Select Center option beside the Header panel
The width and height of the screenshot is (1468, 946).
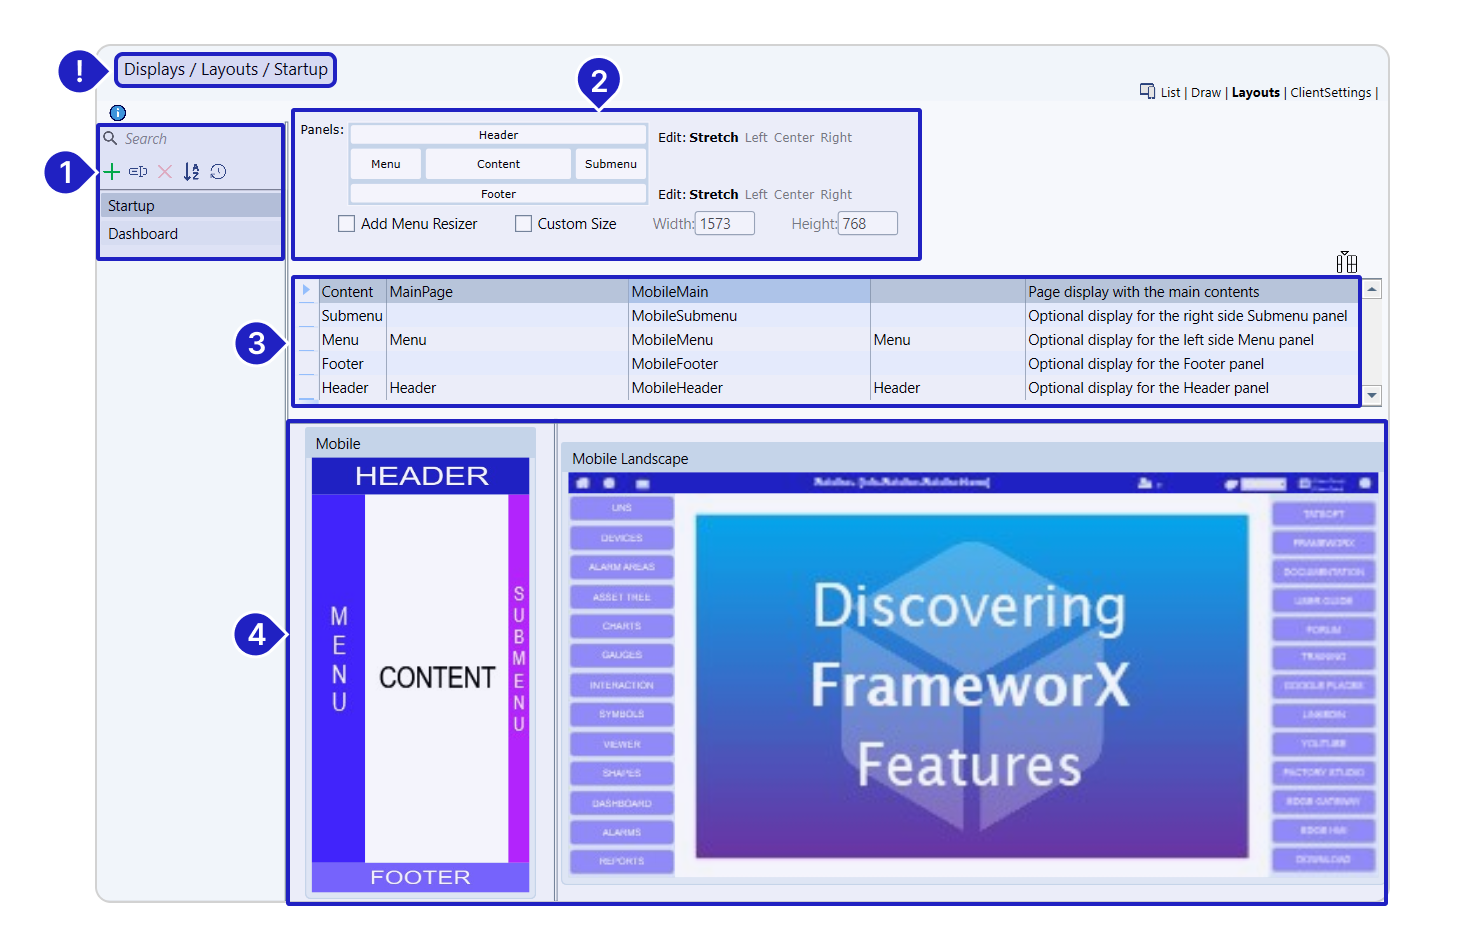coord(793,138)
